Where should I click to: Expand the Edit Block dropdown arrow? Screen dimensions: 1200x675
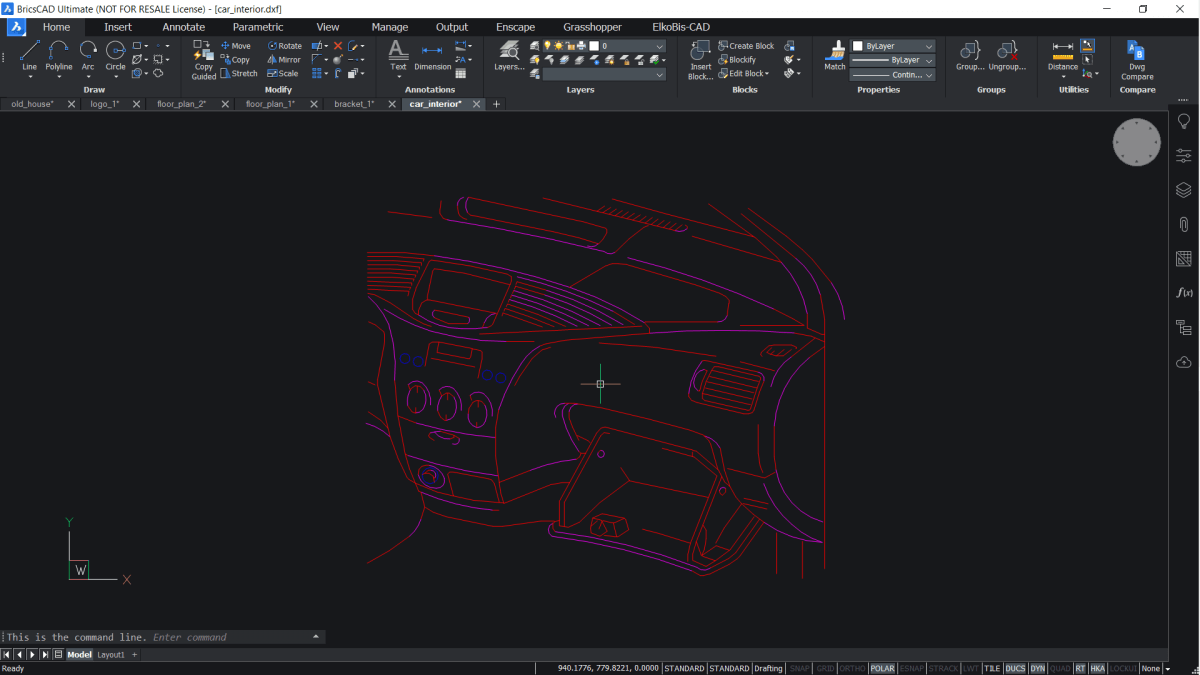point(767,74)
